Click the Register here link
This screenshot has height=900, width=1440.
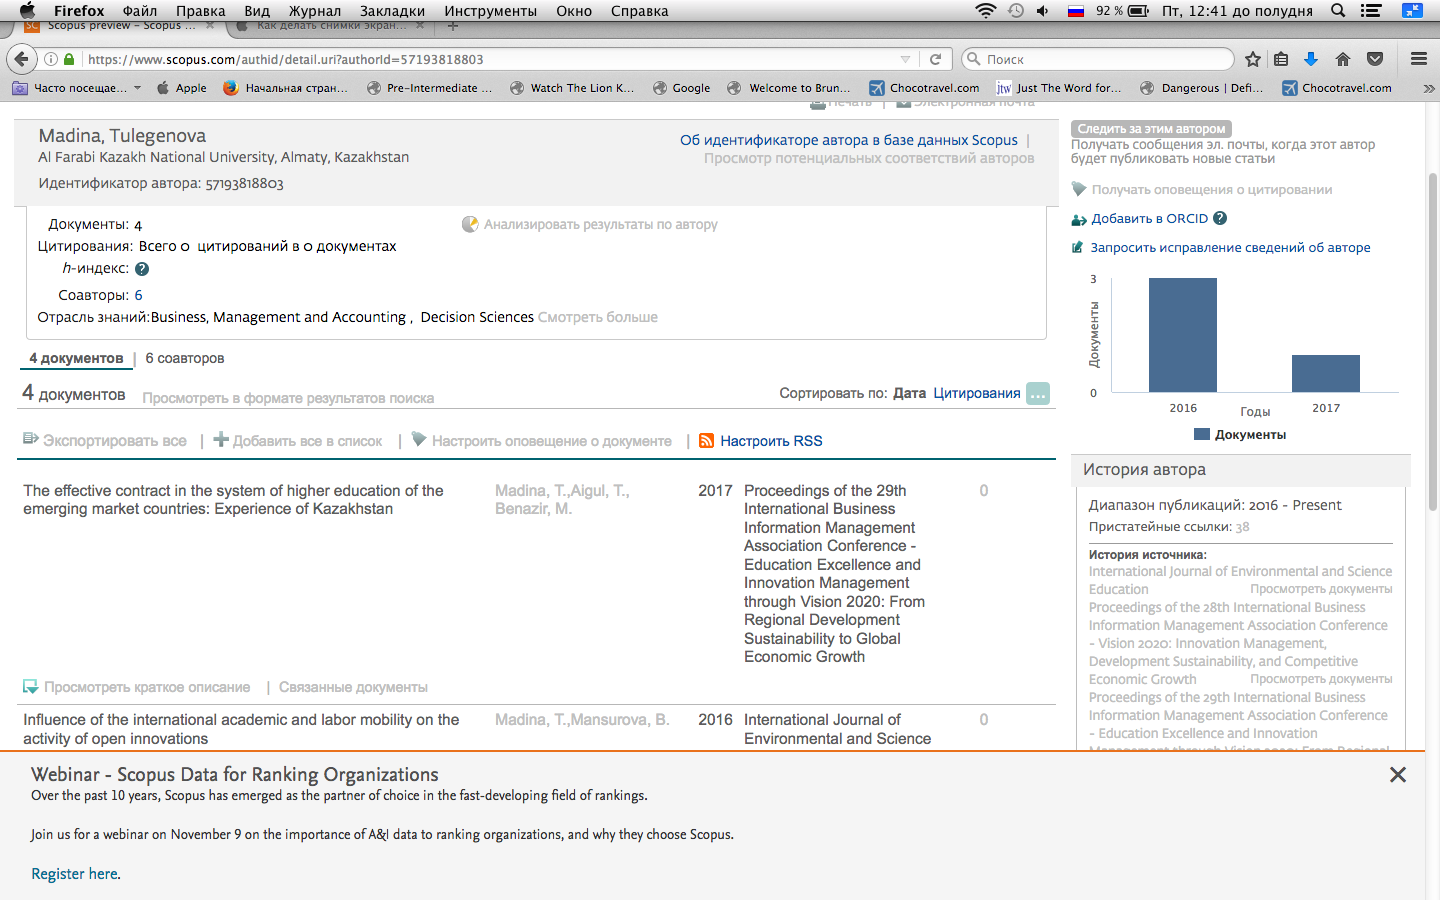(75, 874)
